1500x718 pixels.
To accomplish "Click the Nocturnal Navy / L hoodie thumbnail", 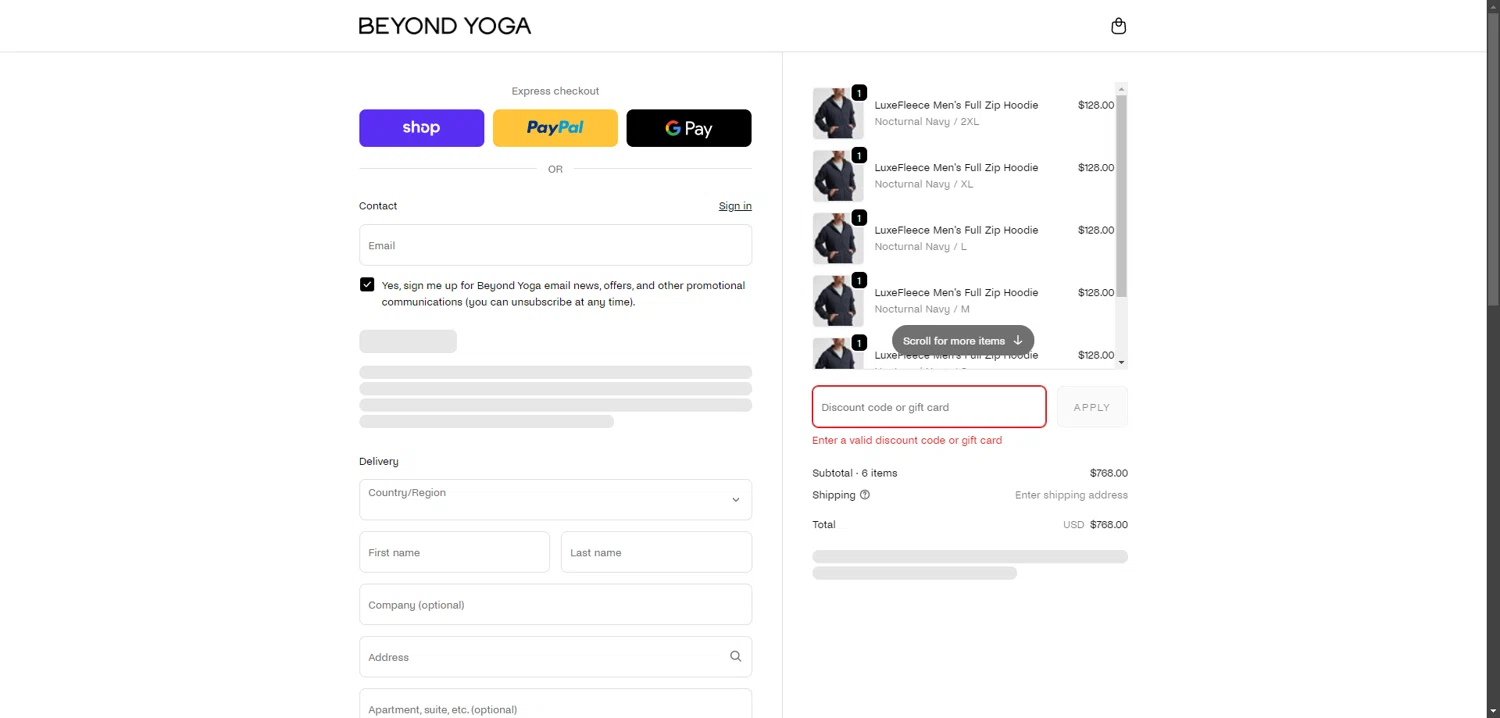I will coord(838,238).
